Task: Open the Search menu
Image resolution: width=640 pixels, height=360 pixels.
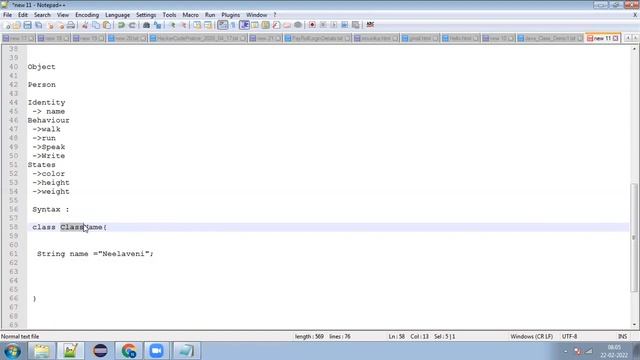Action: pyautogui.click(x=42, y=15)
